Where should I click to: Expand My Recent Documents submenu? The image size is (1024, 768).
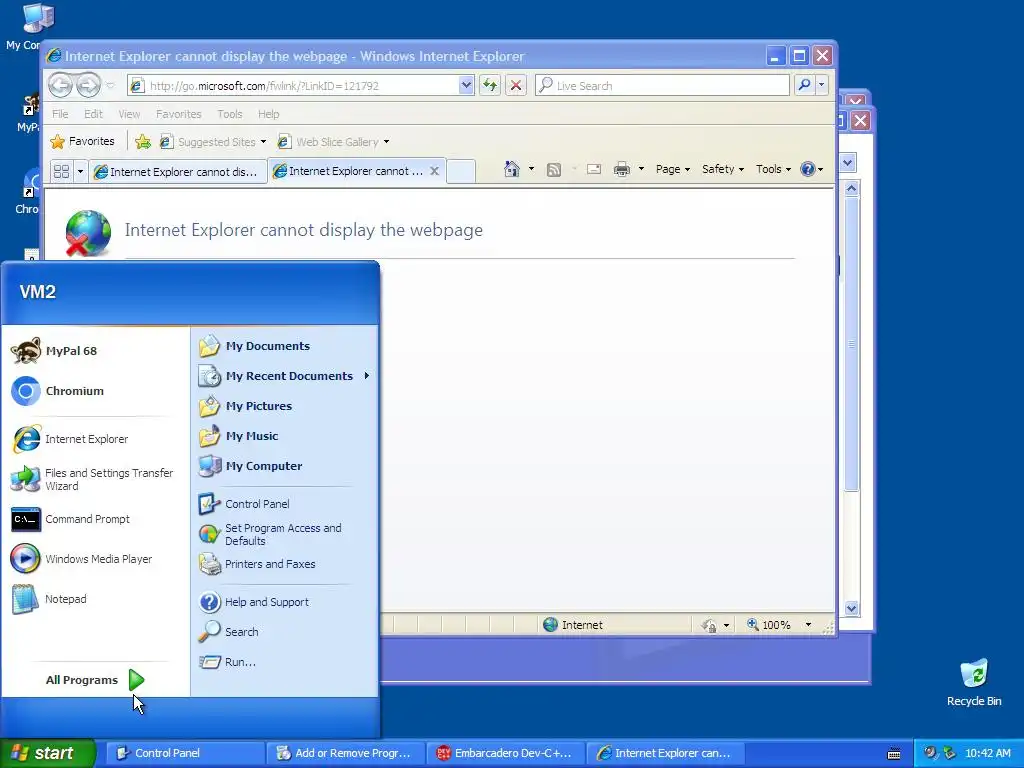click(x=285, y=376)
